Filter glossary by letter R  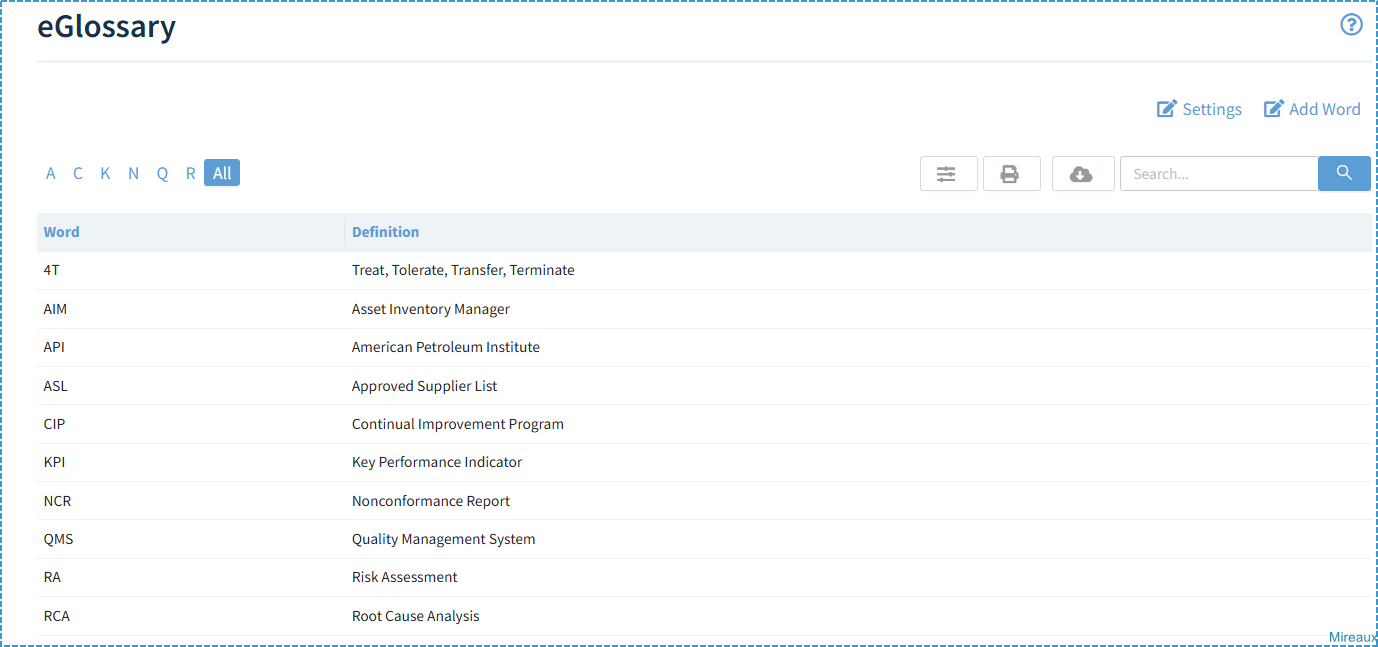coord(190,174)
